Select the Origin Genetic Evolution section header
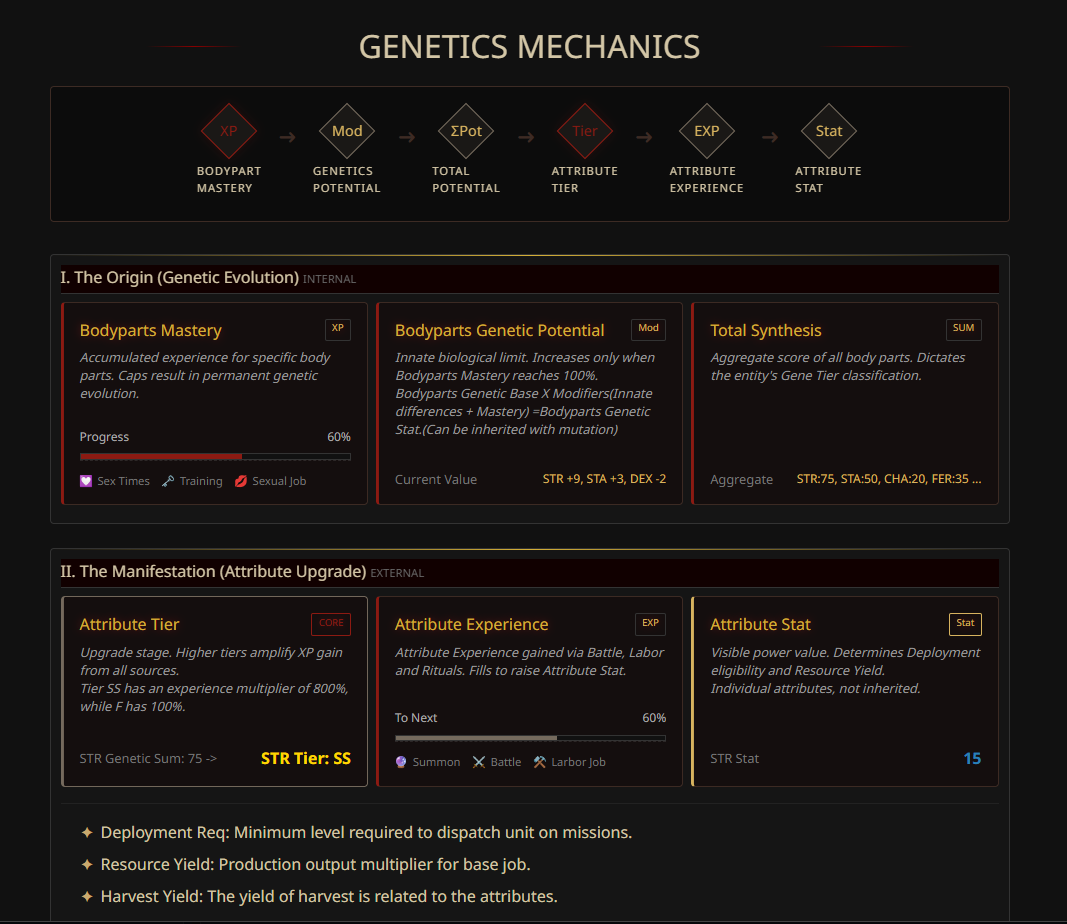The height and width of the screenshot is (924, 1067). 179,278
